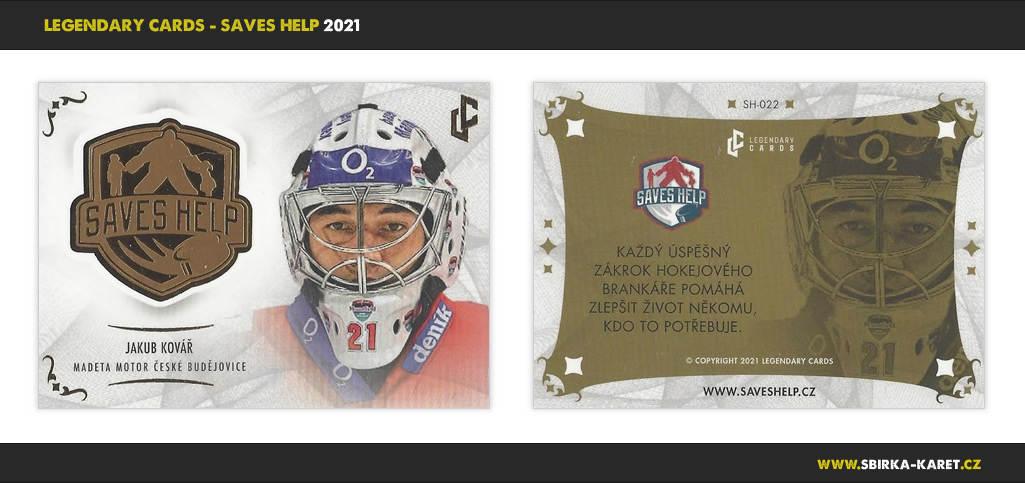The image size is (1025, 483).
Task: Click the bronze Saves Help badge emblem
Action: (x=161, y=208)
